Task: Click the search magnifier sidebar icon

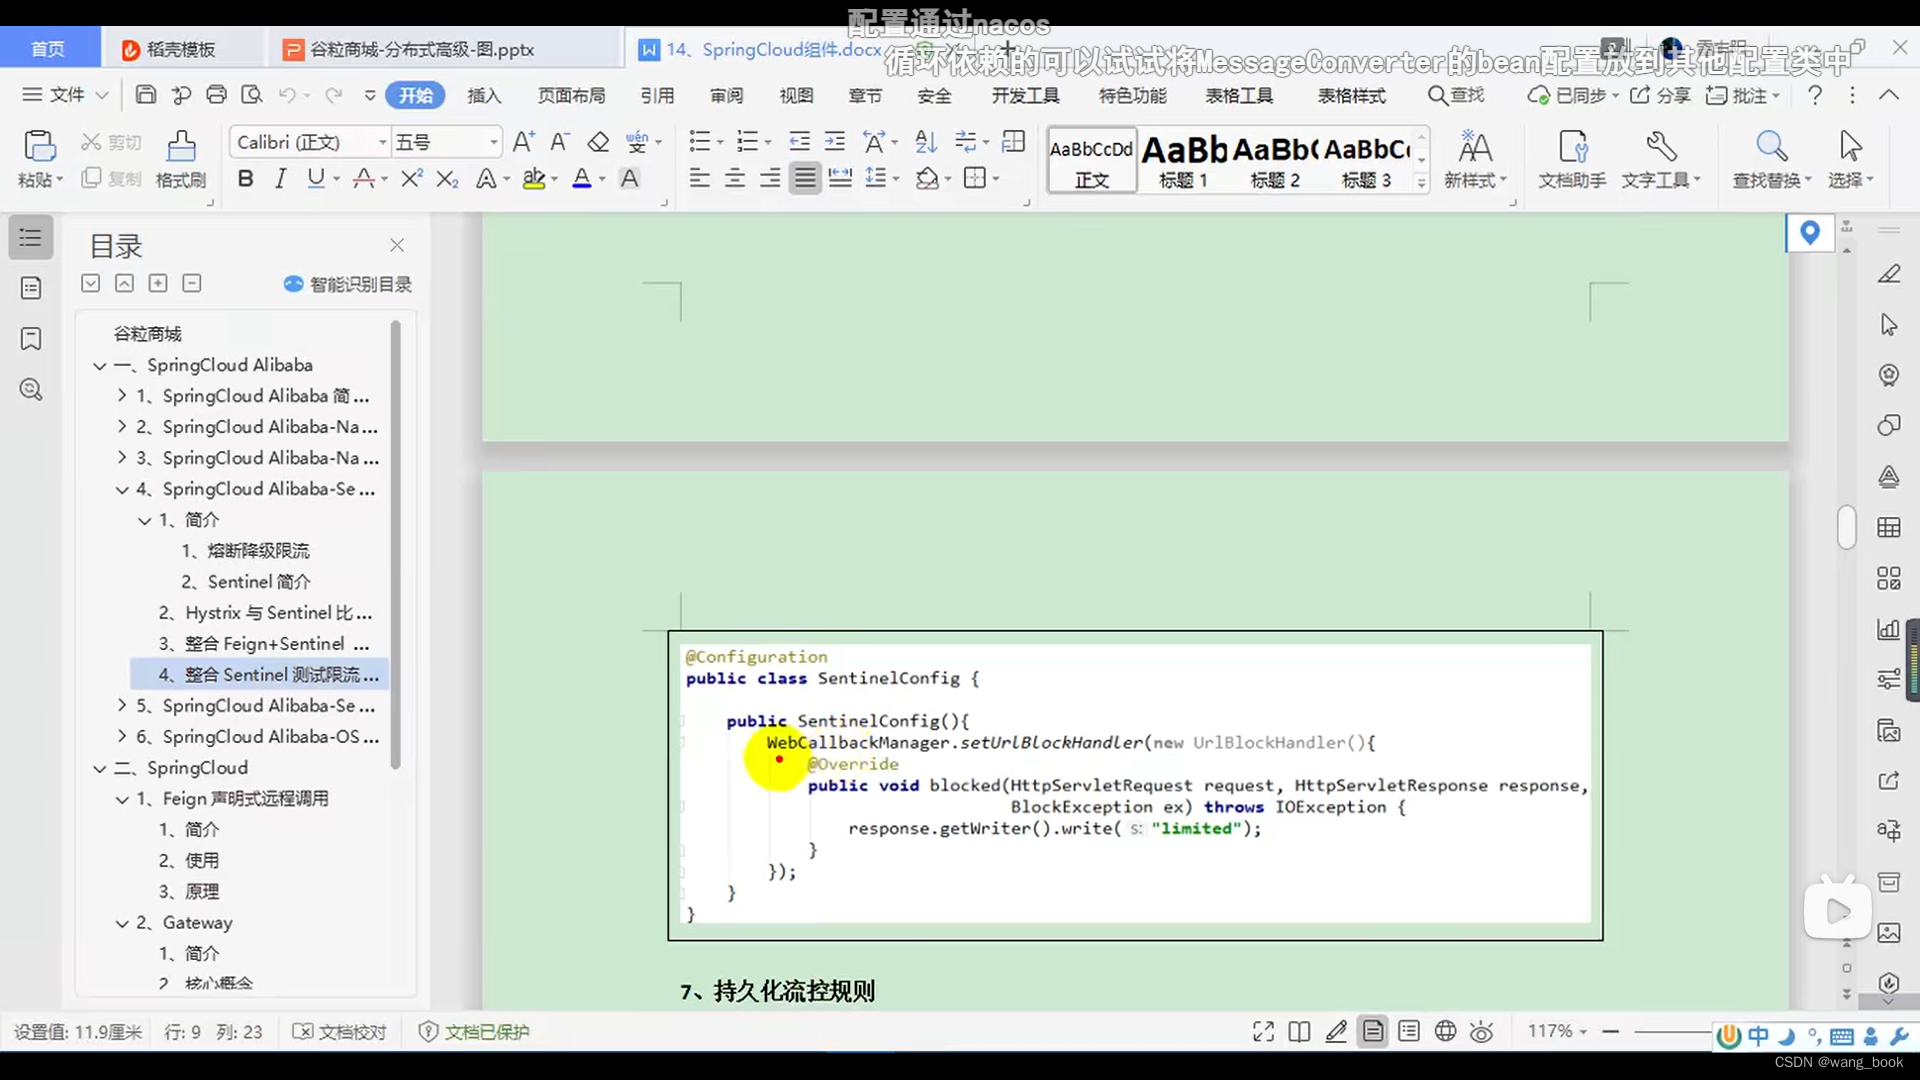Action: click(x=31, y=390)
